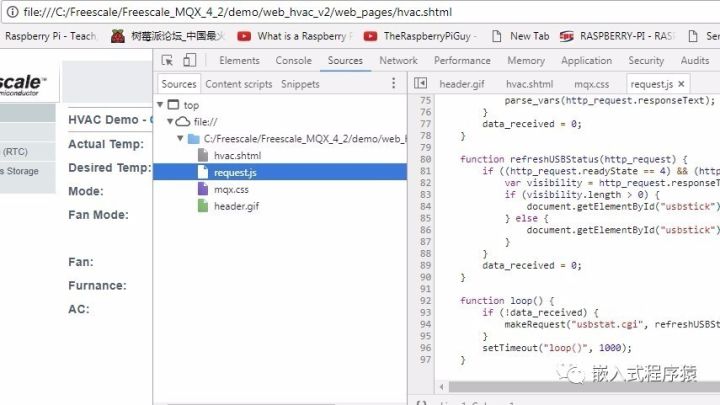Click line number 92 in gutter
Viewport: 720px width, 405px height.
426,300
